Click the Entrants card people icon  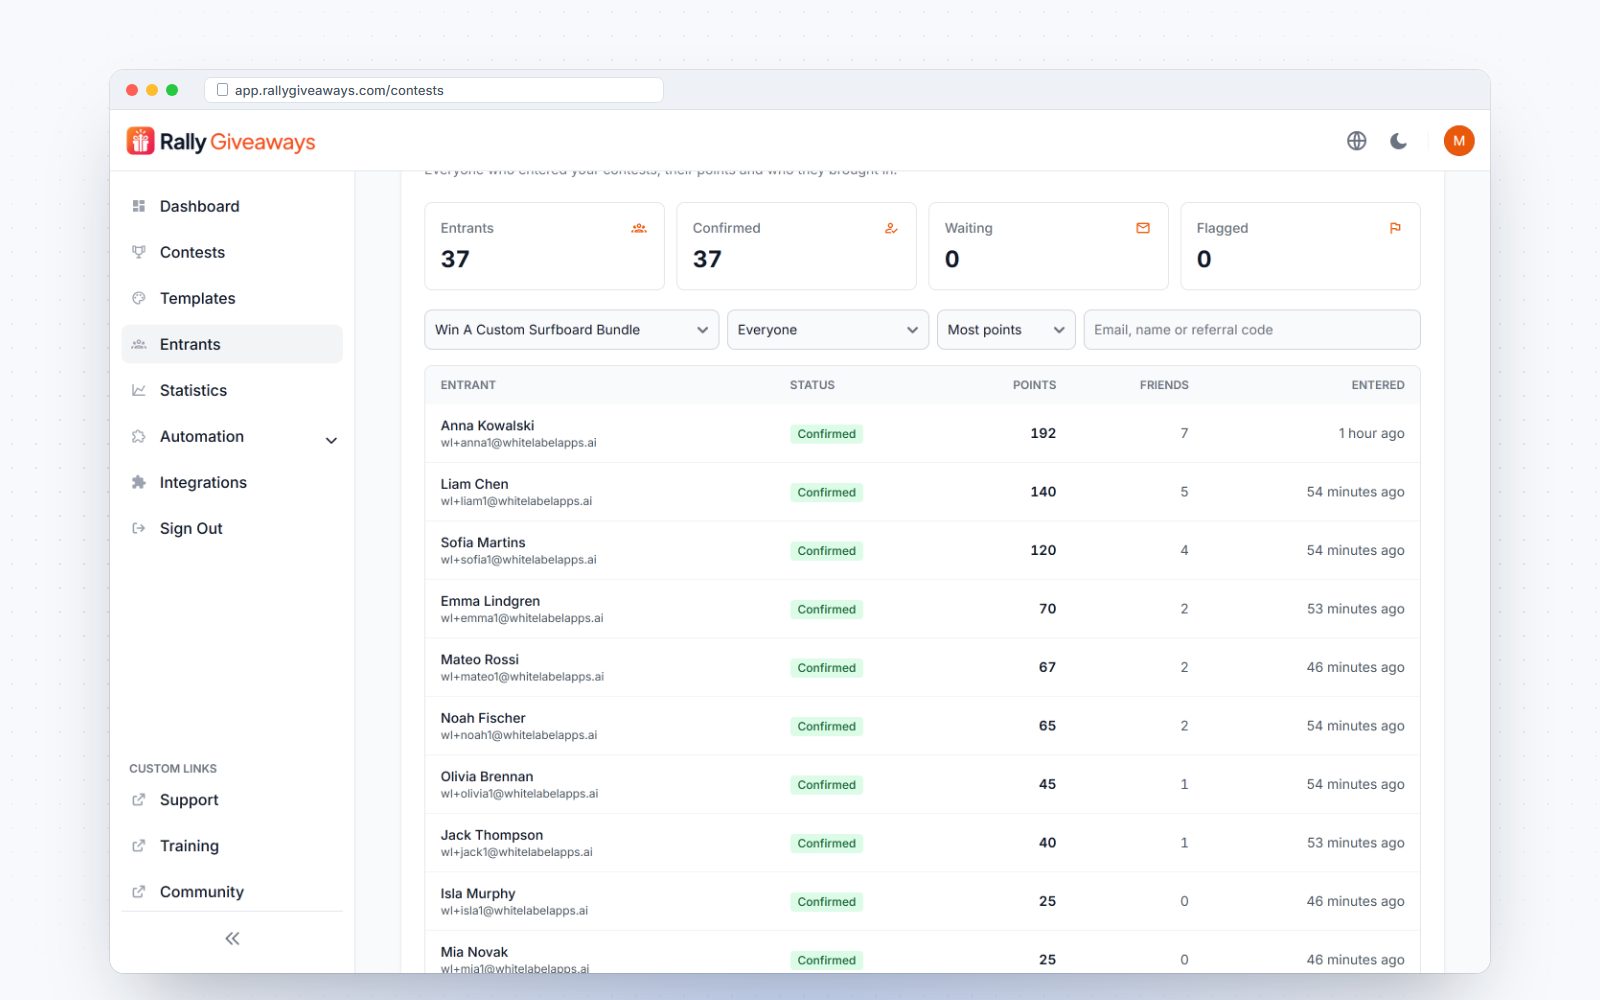[x=639, y=228]
